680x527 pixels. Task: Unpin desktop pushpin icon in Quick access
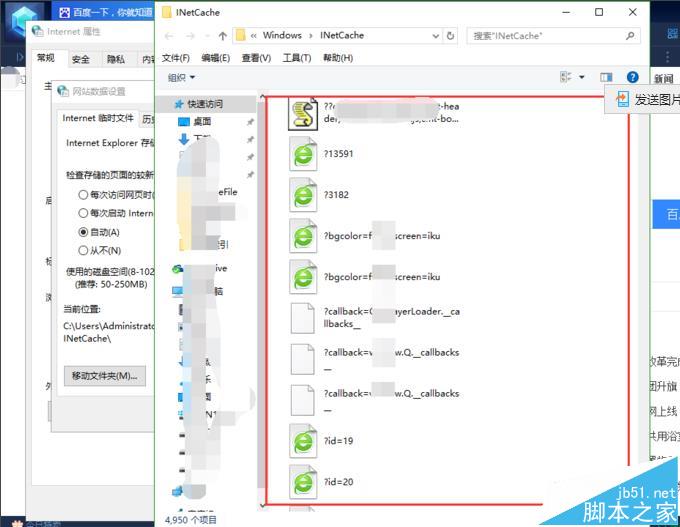click(250, 122)
